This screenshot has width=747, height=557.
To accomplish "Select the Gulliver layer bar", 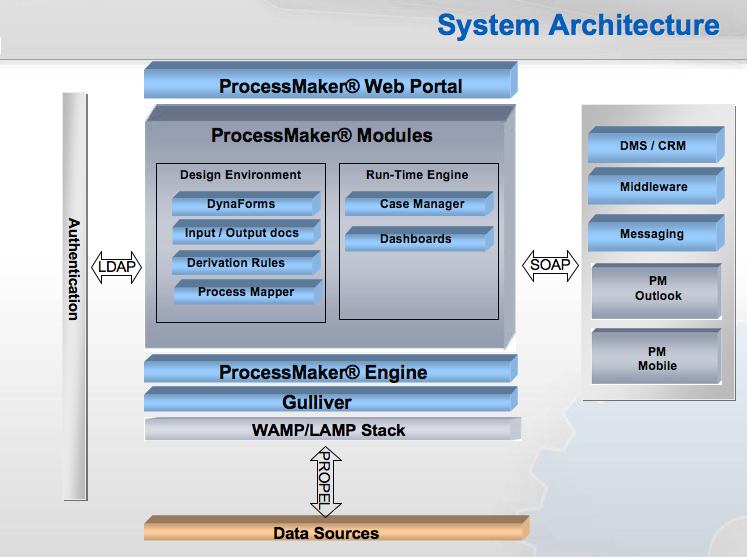I will [x=329, y=402].
